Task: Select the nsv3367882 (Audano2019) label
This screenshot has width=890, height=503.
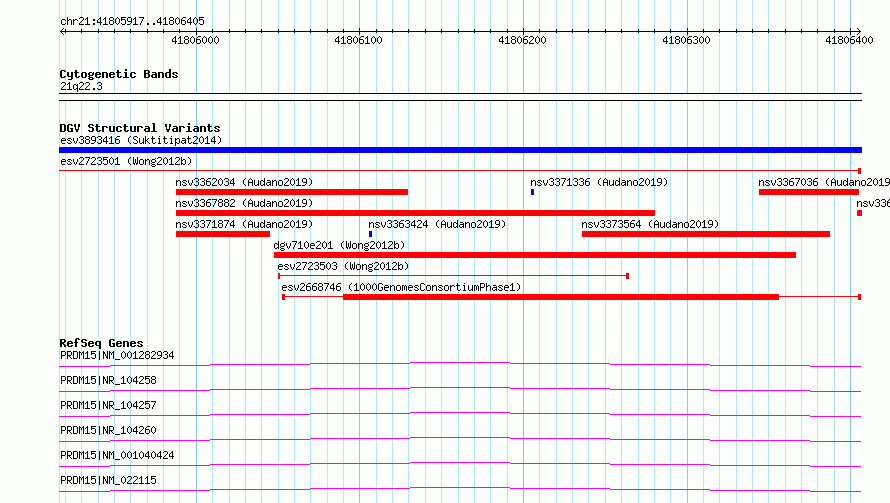Action: coord(244,203)
